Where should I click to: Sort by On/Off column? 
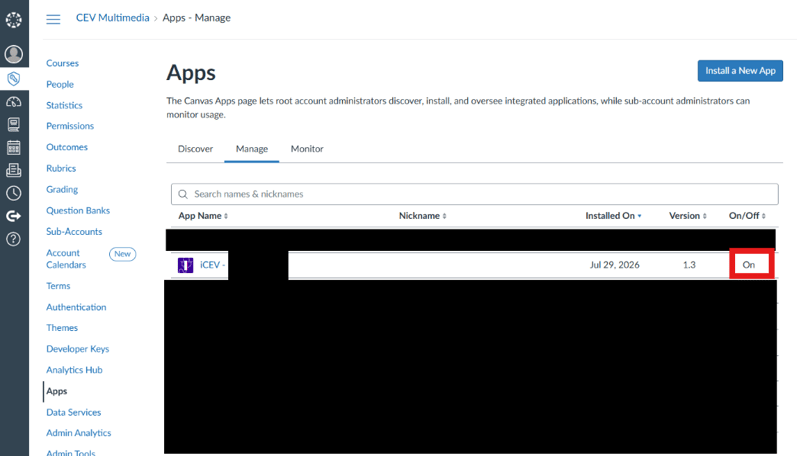pyautogui.click(x=747, y=216)
